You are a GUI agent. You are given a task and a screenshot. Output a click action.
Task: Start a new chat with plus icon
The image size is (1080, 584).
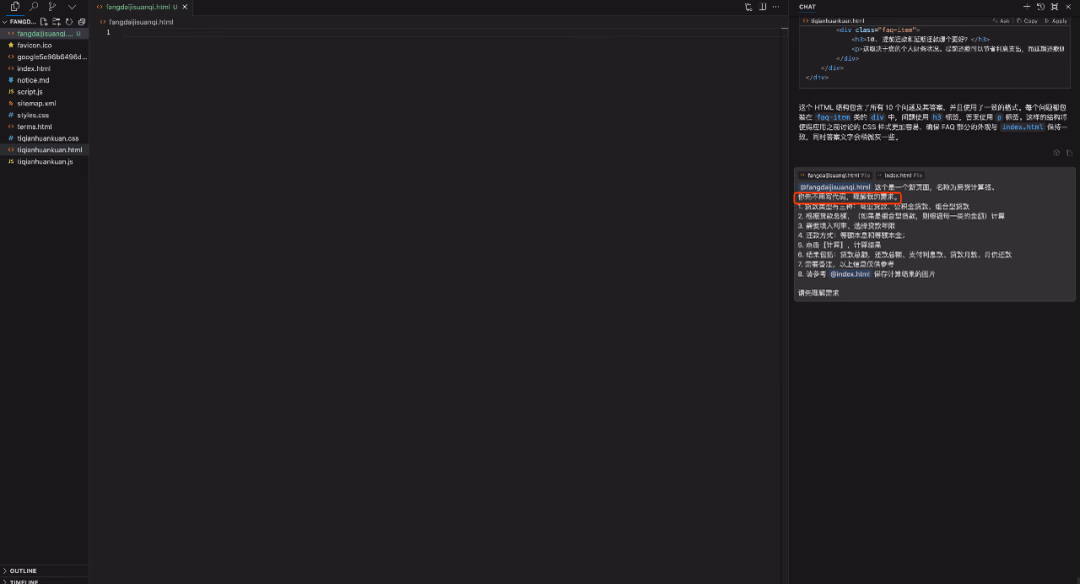pos(1026,7)
